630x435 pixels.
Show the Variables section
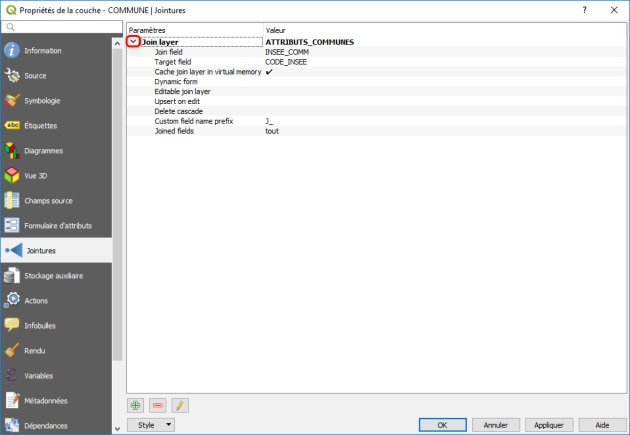pyautogui.click(x=56, y=376)
